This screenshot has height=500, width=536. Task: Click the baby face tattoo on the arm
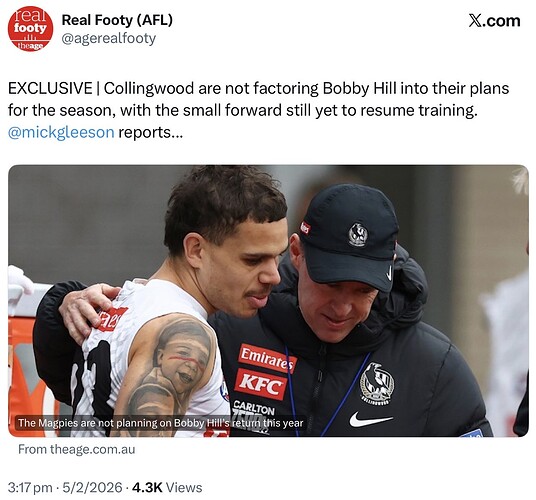point(181,357)
